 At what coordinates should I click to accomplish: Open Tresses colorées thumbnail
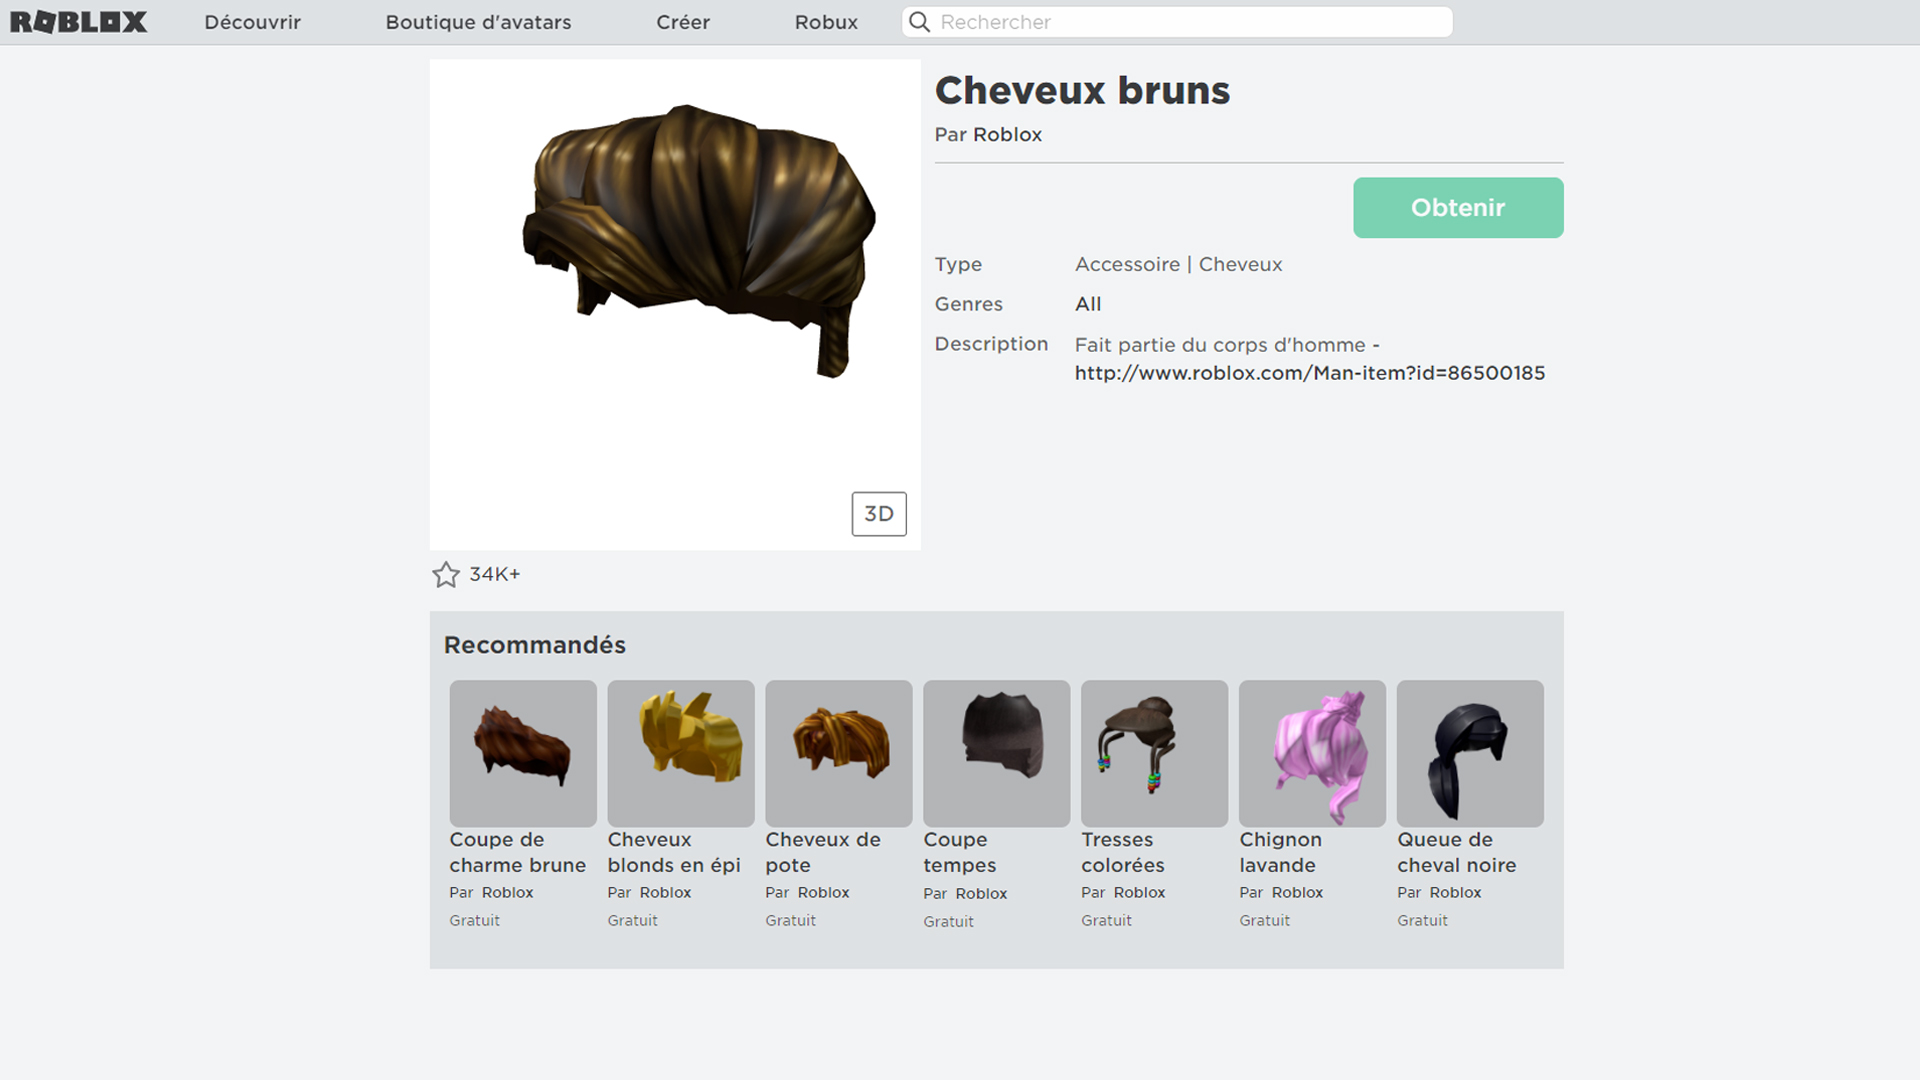pyautogui.click(x=1155, y=754)
